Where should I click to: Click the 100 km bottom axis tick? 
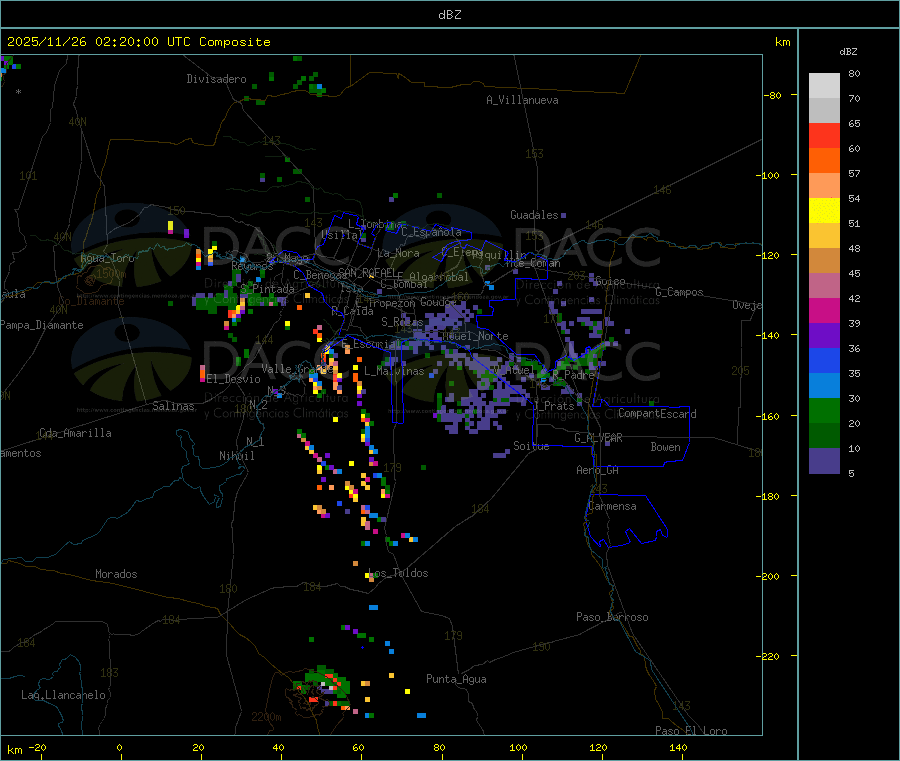(x=518, y=747)
